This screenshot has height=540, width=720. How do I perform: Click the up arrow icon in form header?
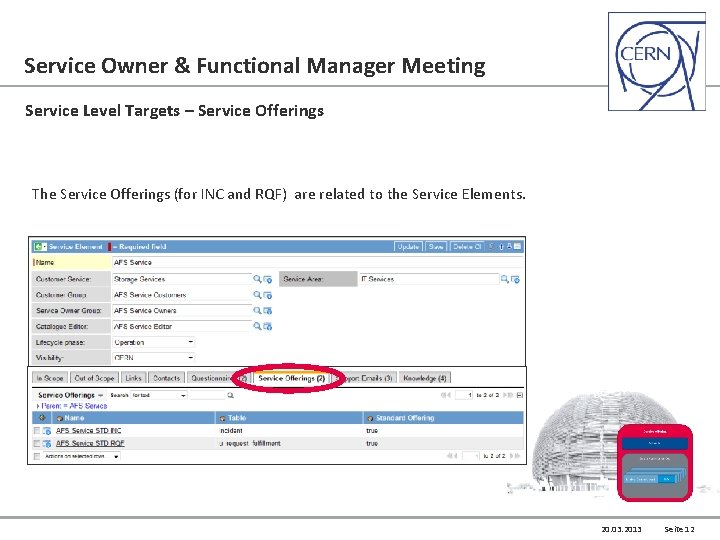point(502,247)
